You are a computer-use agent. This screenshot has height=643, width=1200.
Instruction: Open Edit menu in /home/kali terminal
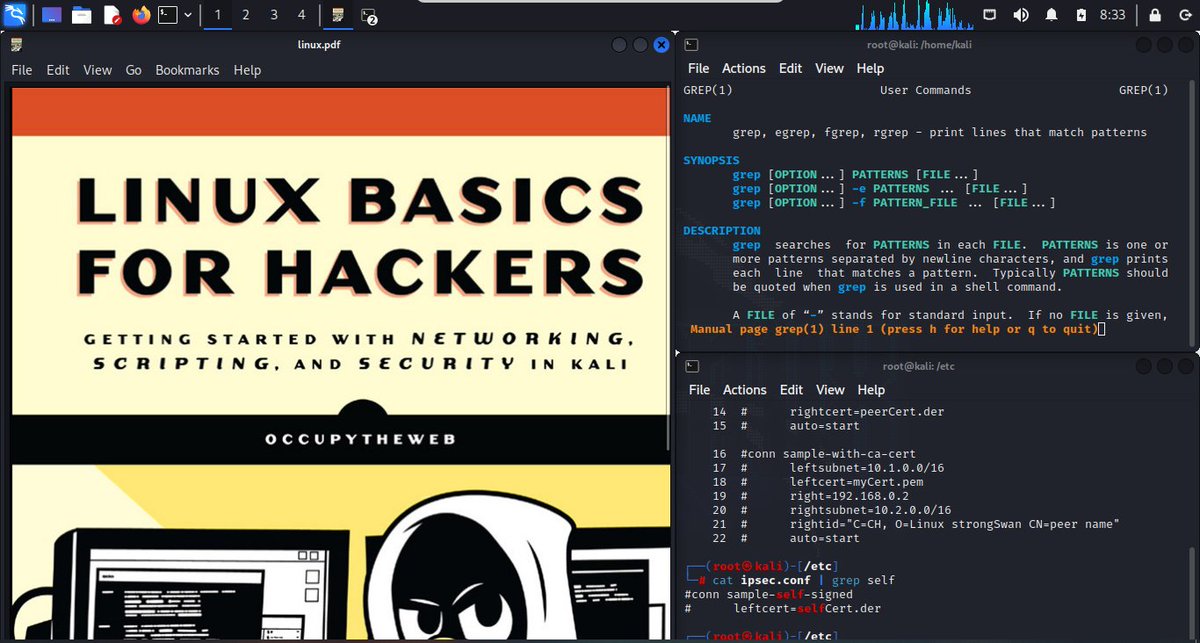click(791, 68)
